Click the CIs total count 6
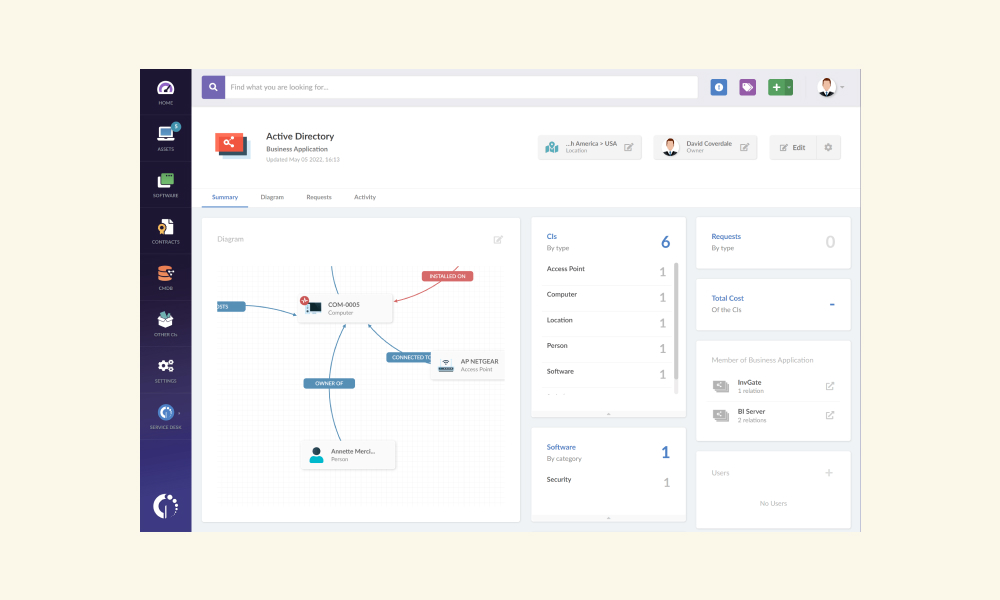The width and height of the screenshot is (1000, 600). coord(665,242)
